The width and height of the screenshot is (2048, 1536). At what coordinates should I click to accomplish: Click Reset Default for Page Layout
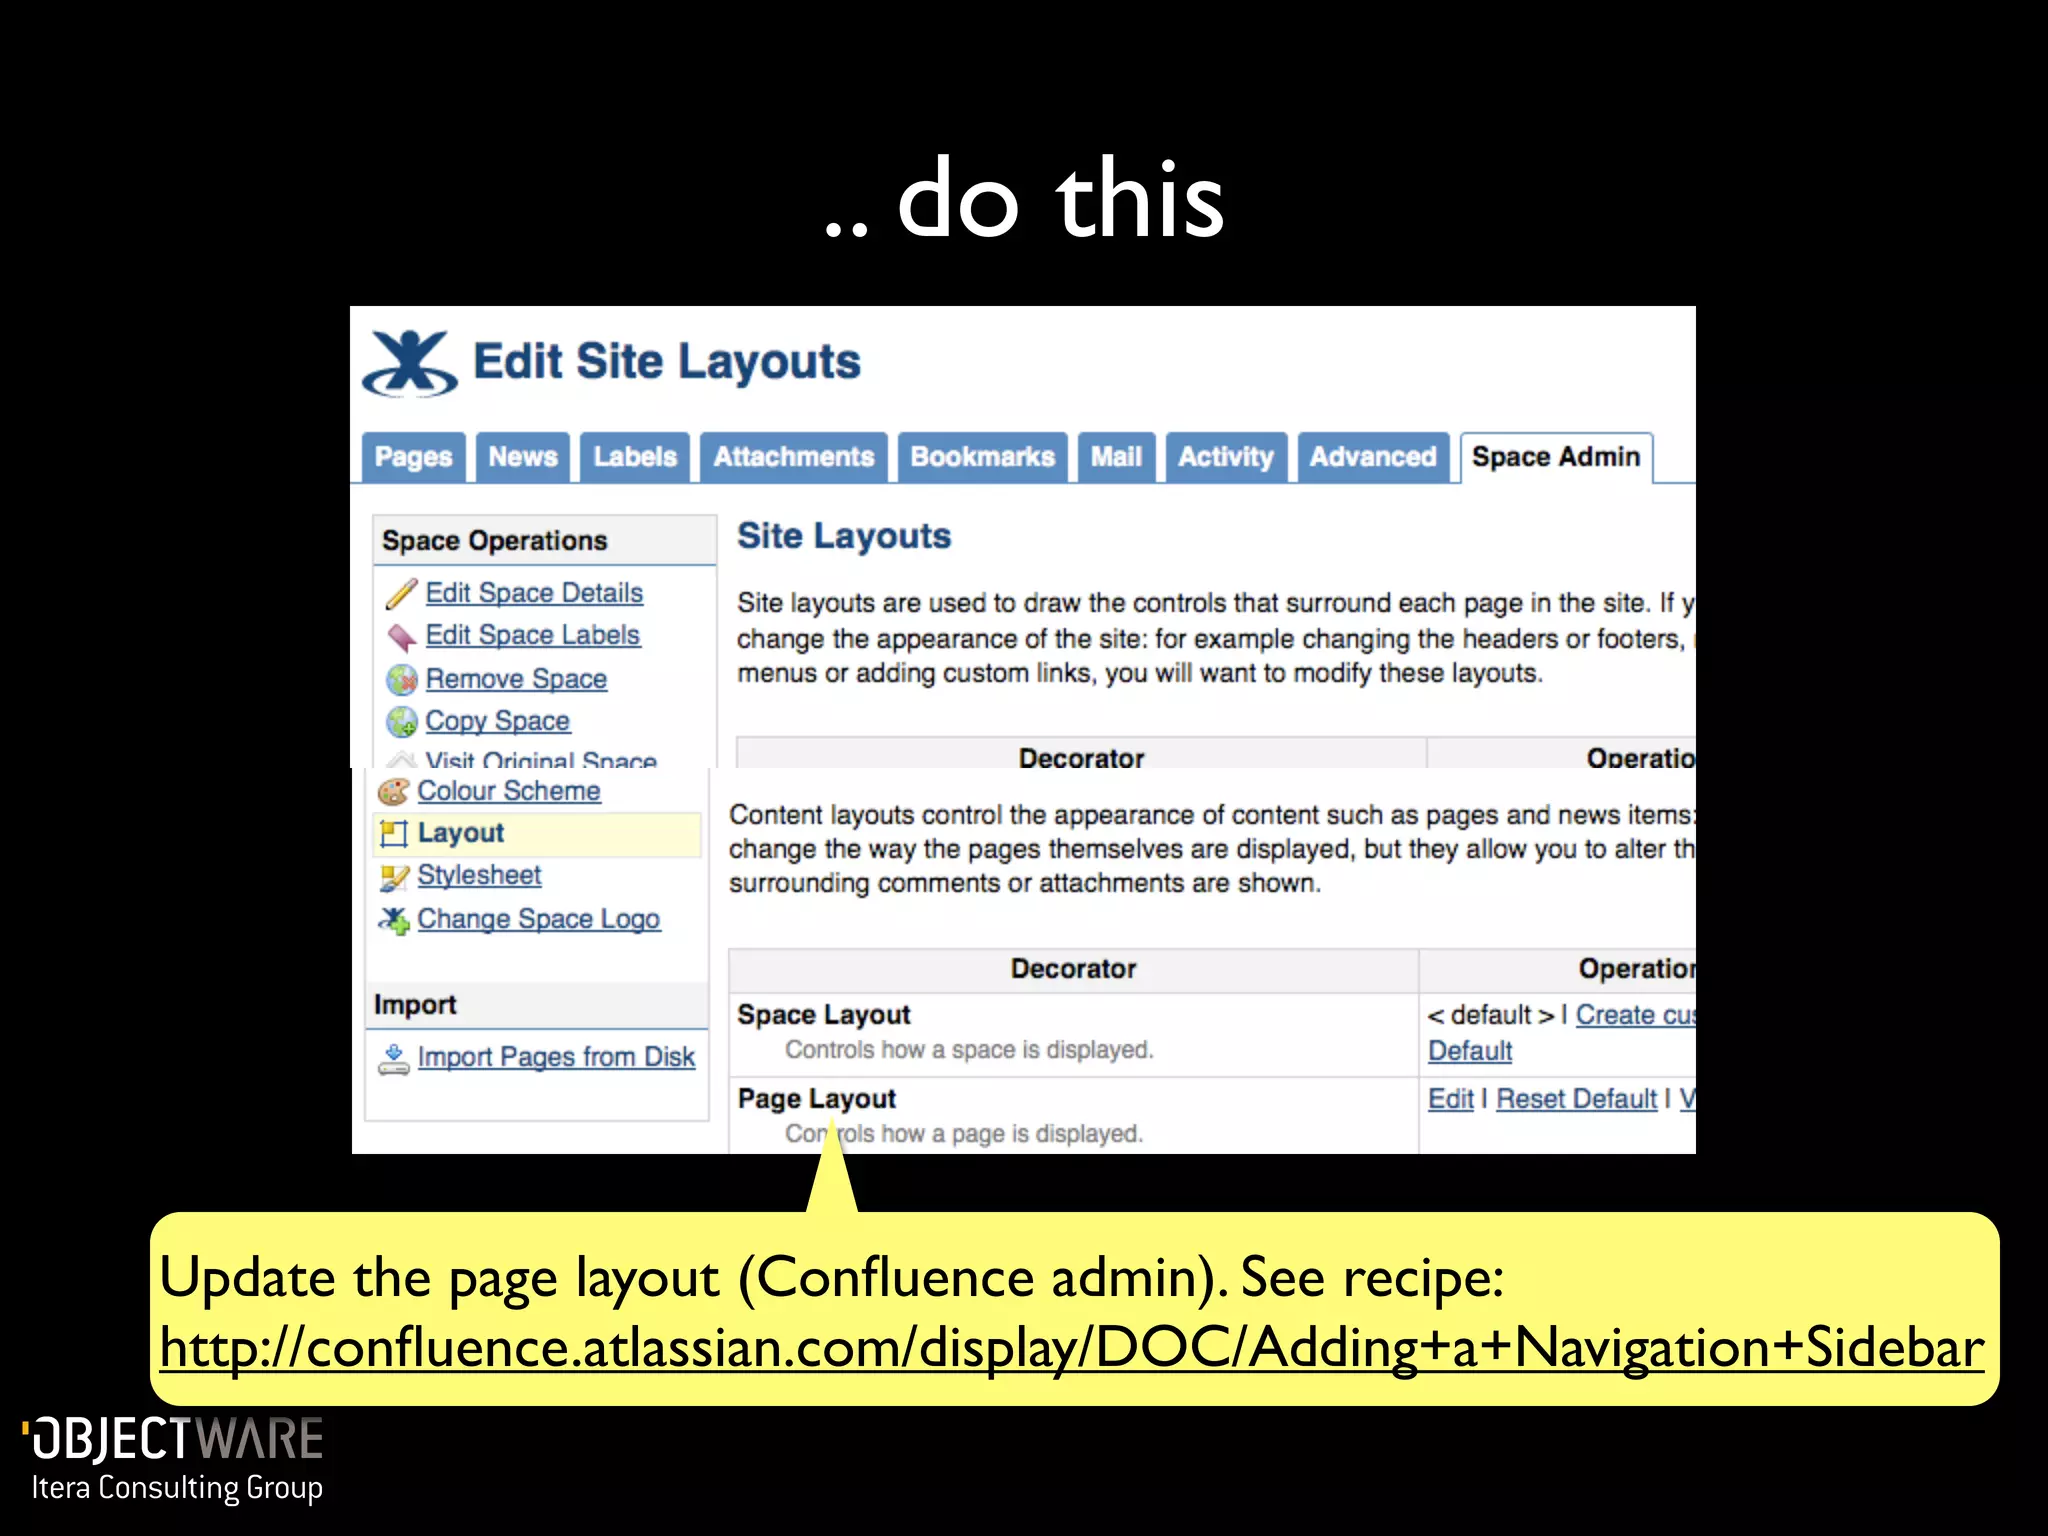pos(1576,1099)
